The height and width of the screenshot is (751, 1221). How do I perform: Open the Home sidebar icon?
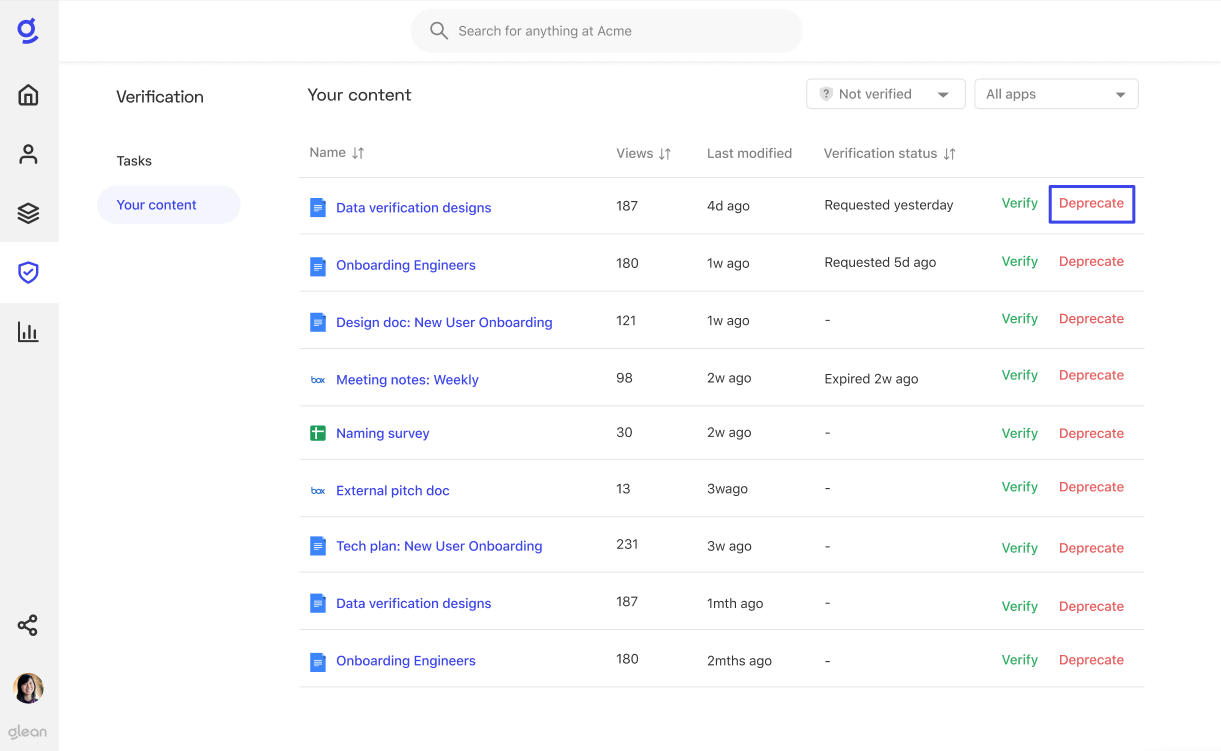(28, 94)
